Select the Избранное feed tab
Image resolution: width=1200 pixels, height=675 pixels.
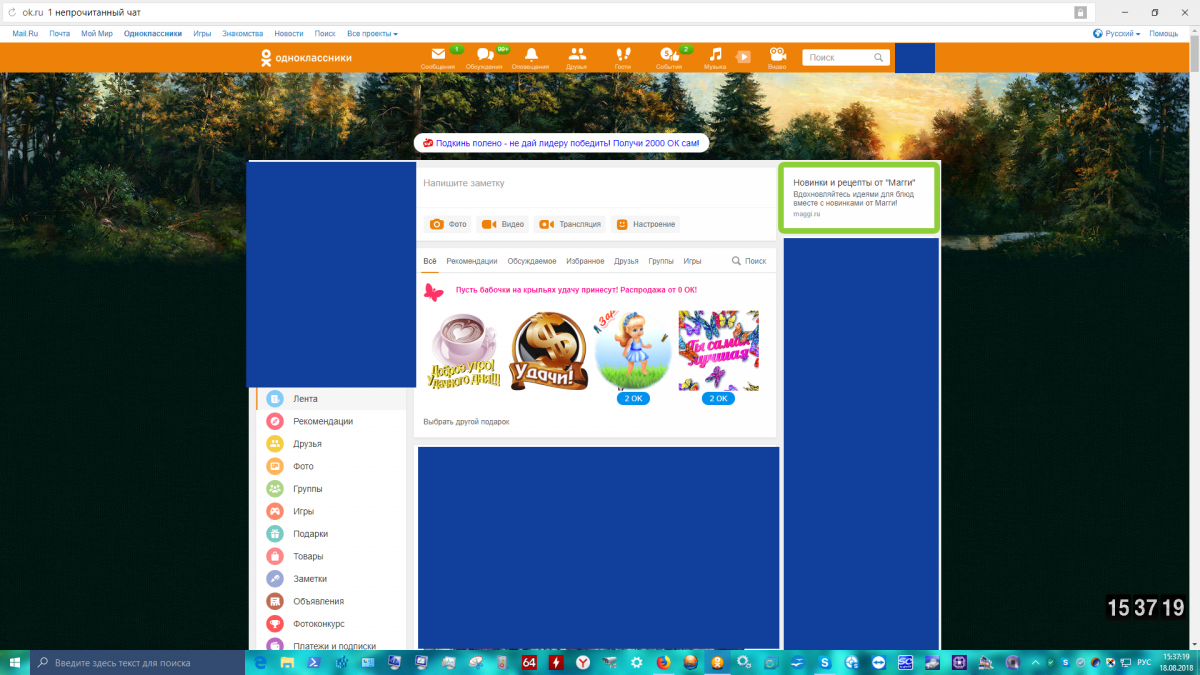tap(585, 261)
